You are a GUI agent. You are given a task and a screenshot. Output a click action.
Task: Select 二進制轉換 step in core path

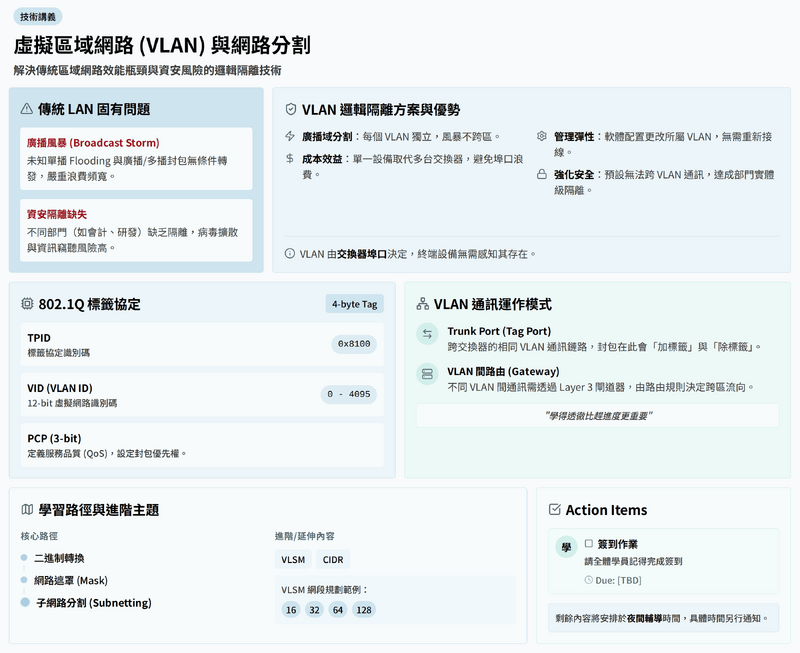[x=59, y=558]
